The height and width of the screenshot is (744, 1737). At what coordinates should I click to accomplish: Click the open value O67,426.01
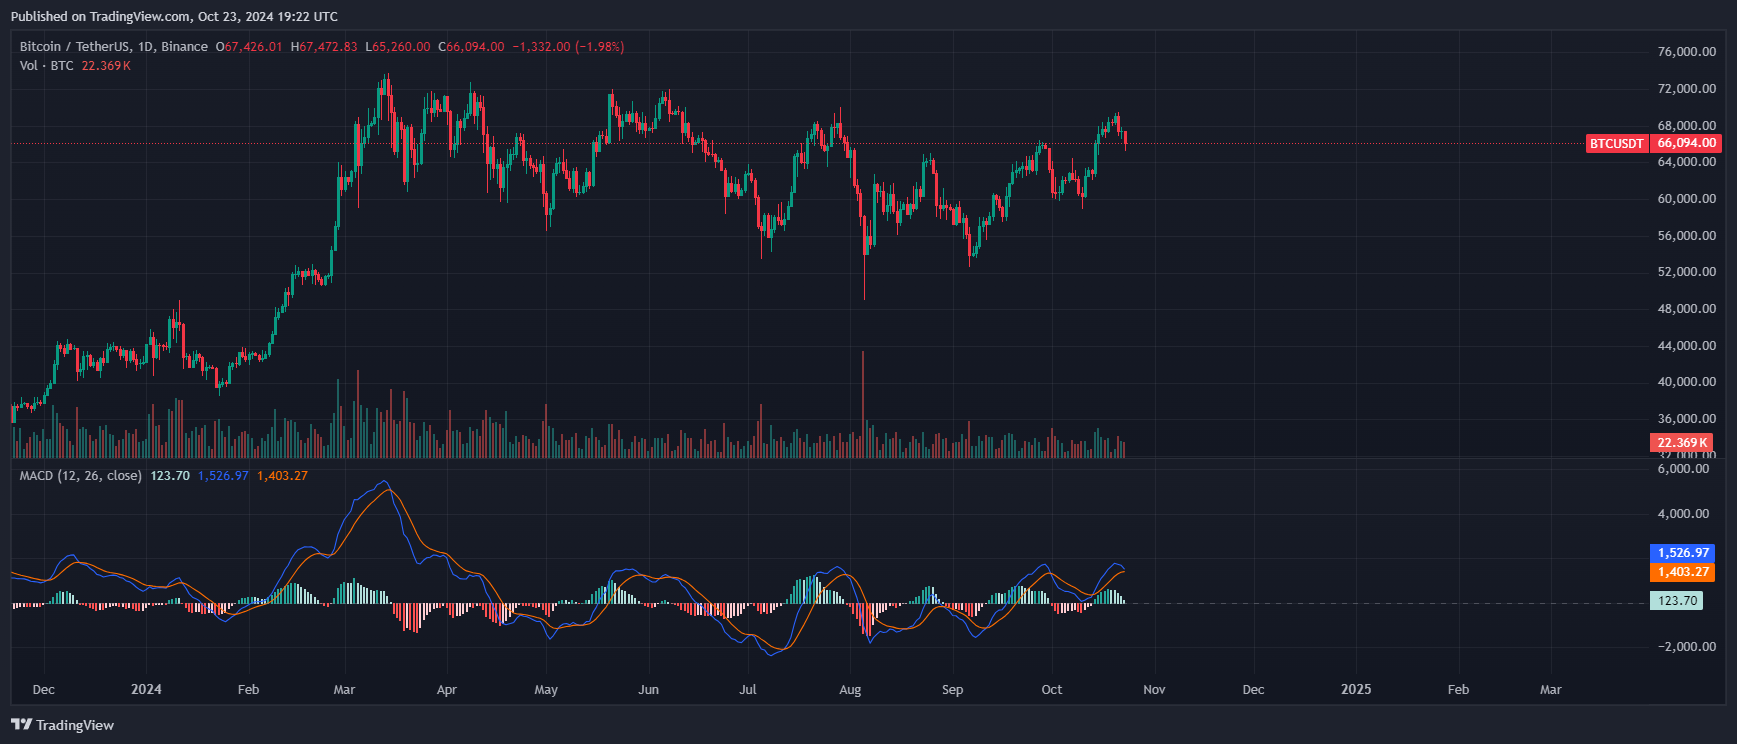(249, 47)
